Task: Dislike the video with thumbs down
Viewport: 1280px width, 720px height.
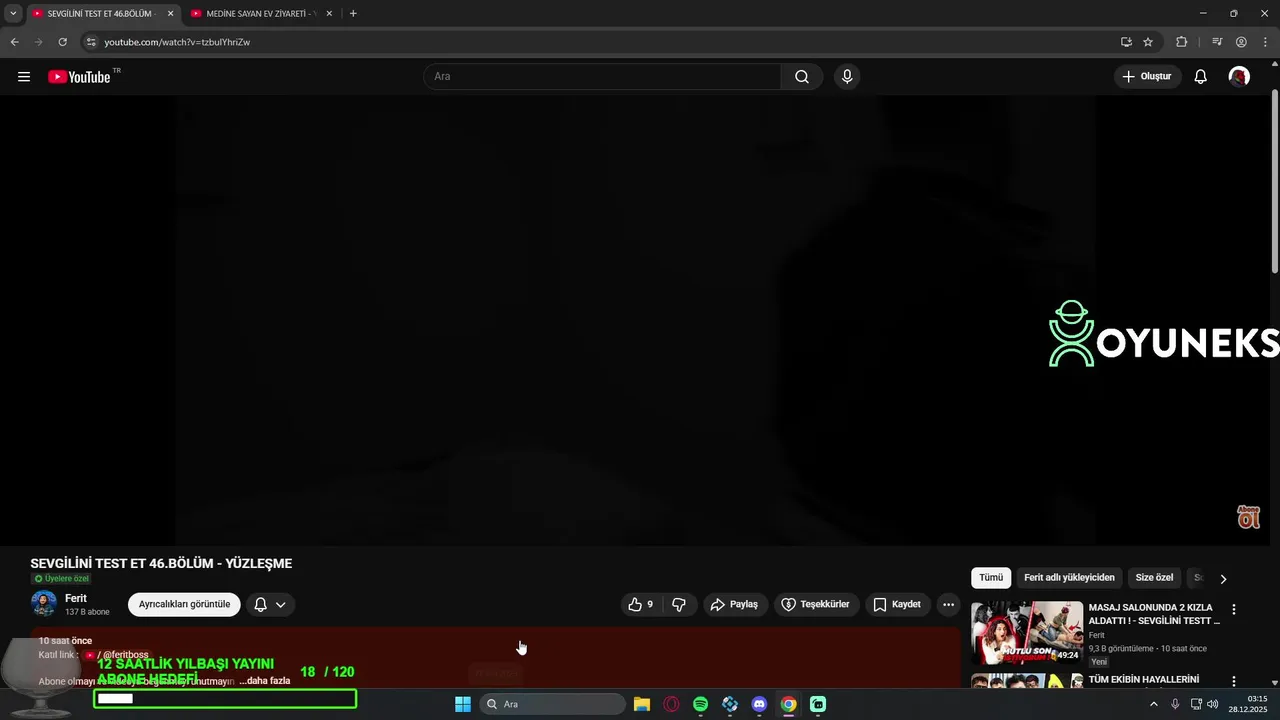Action: point(679,604)
